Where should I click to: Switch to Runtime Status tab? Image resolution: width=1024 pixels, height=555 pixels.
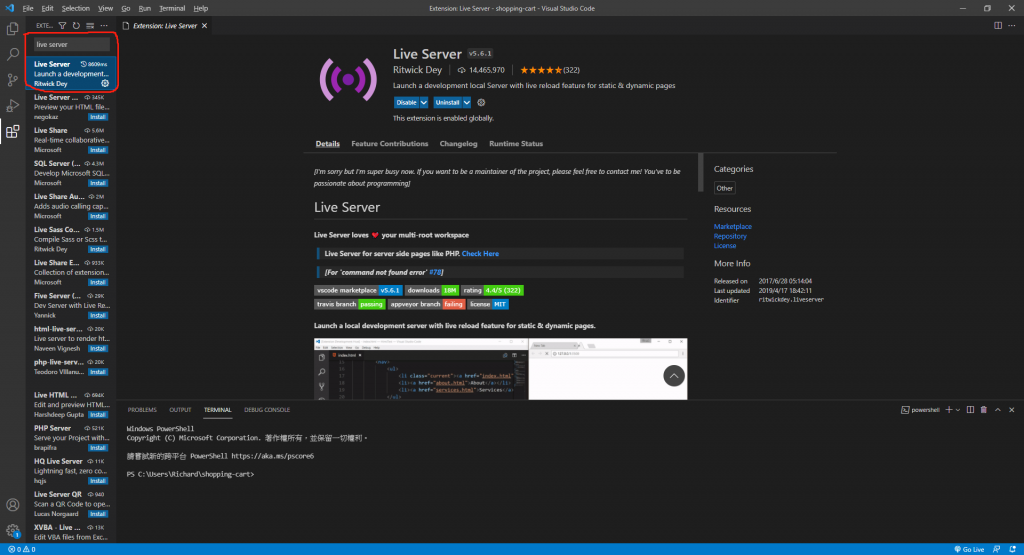click(x=516, y=144)
